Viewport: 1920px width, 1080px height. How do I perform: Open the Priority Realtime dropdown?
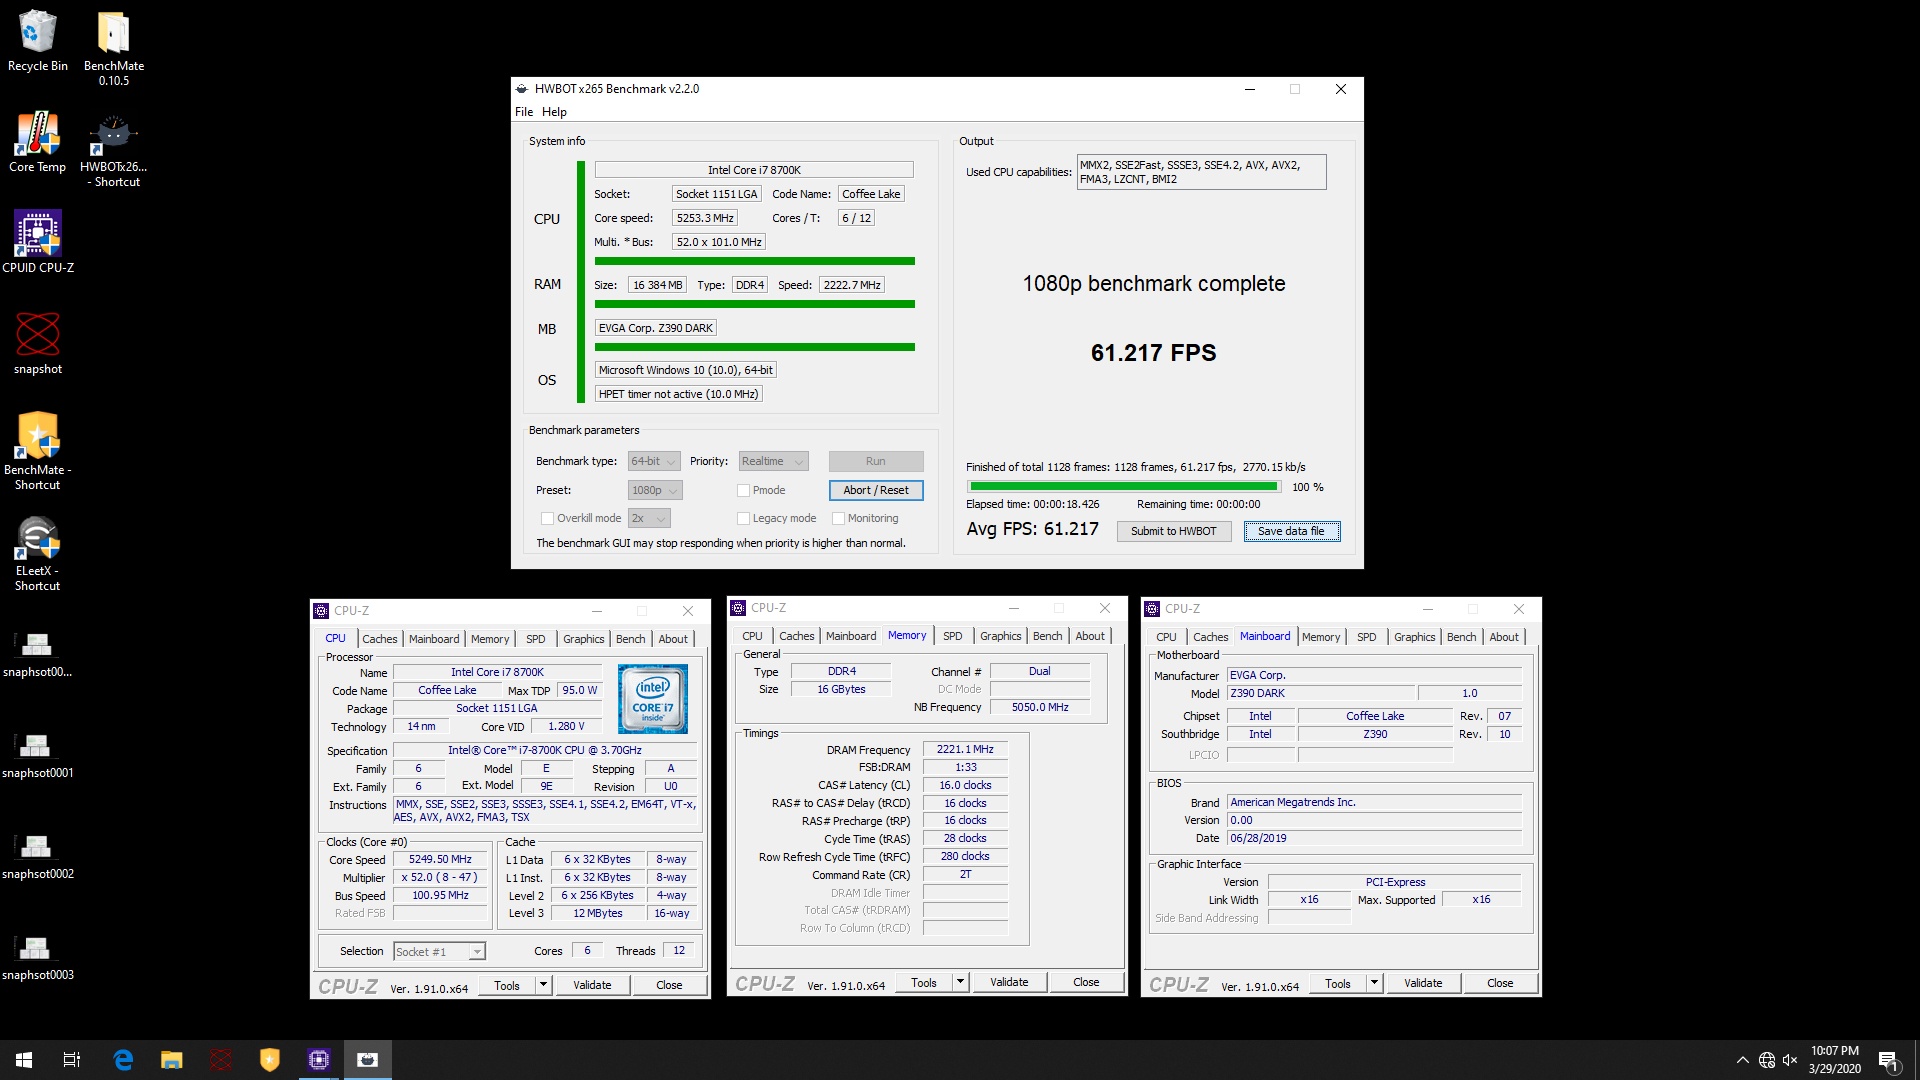[773, 461]
